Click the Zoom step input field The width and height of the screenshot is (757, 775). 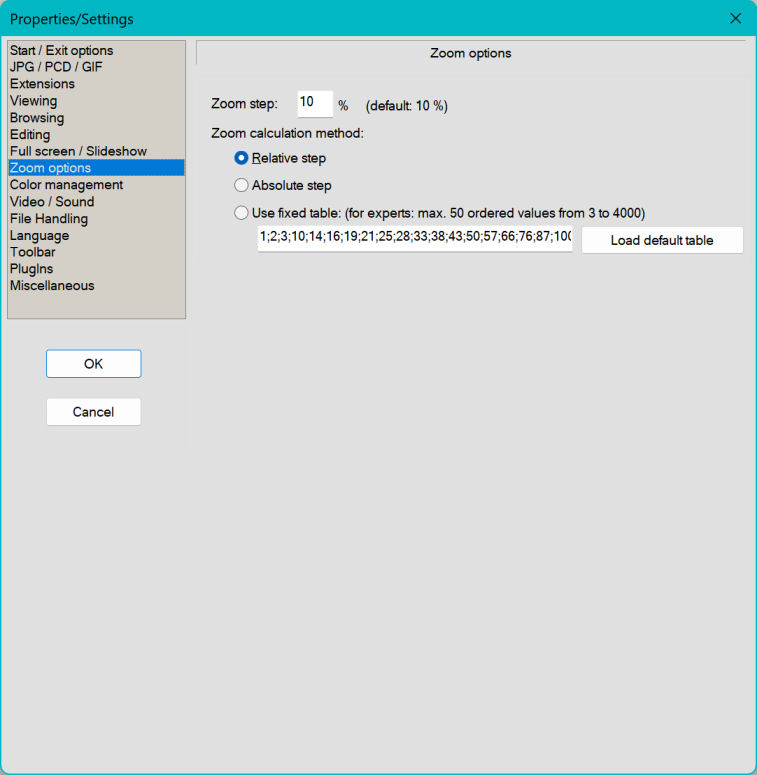click(x=314, y=104)
